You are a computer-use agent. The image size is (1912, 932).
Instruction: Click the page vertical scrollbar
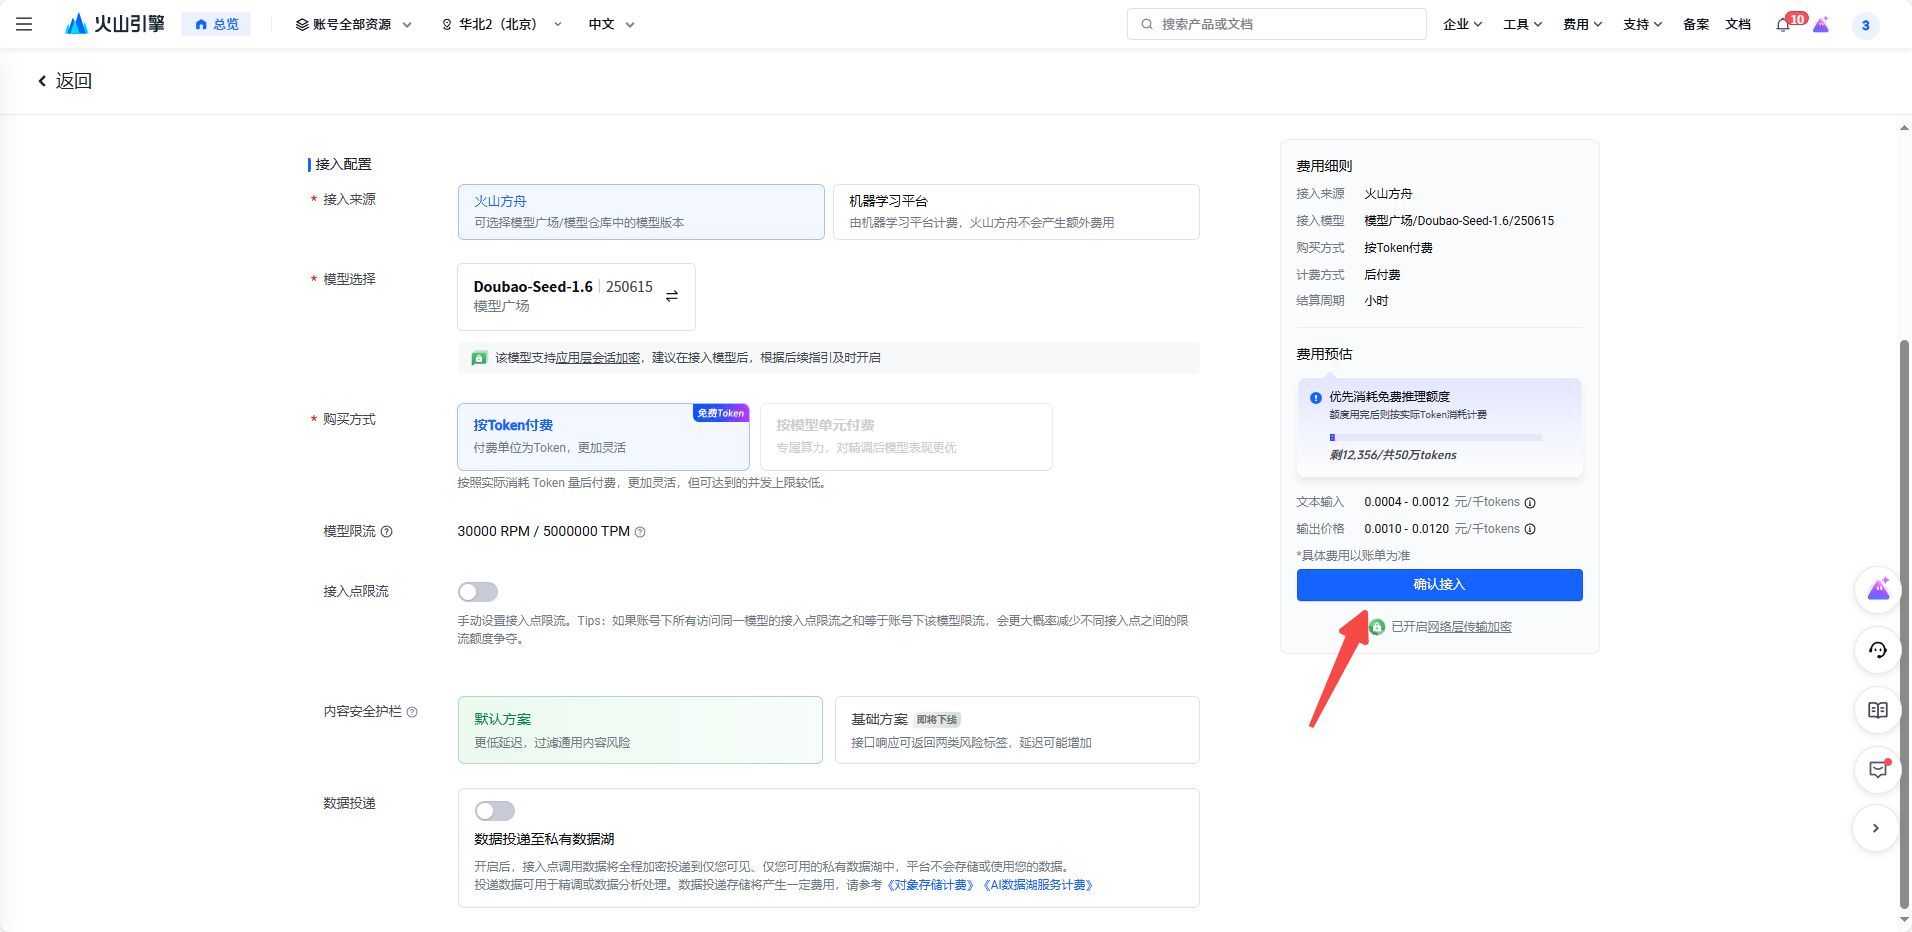1904,625
